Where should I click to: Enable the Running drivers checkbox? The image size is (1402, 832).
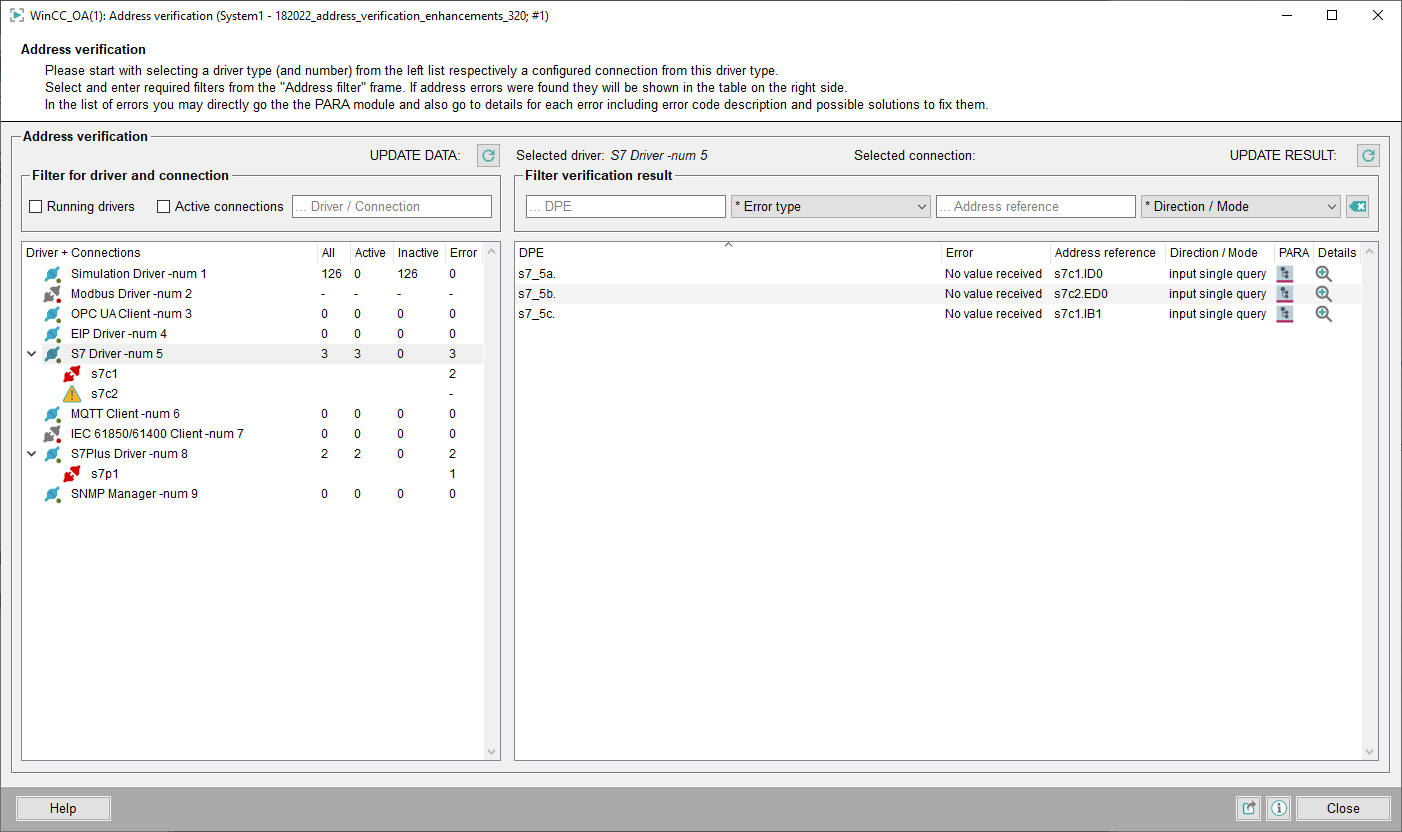tap(36, 207)
